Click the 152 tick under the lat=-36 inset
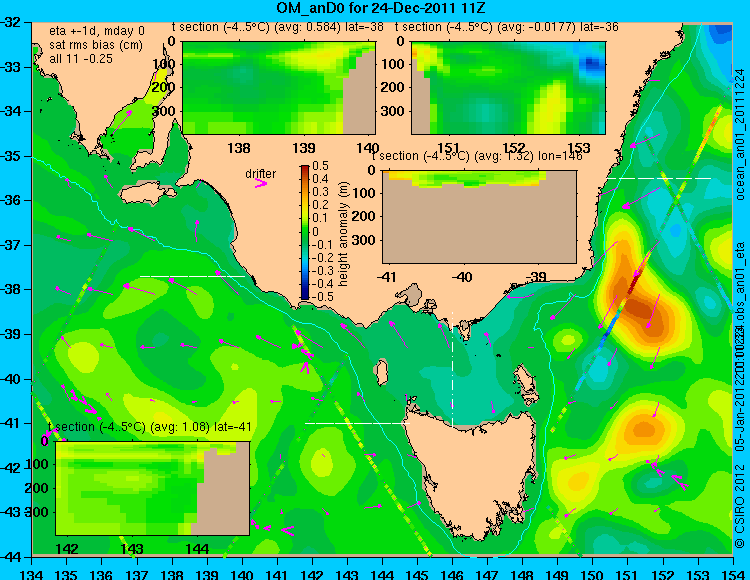Screen dimensions: 750x580 (x=514, y=148)
